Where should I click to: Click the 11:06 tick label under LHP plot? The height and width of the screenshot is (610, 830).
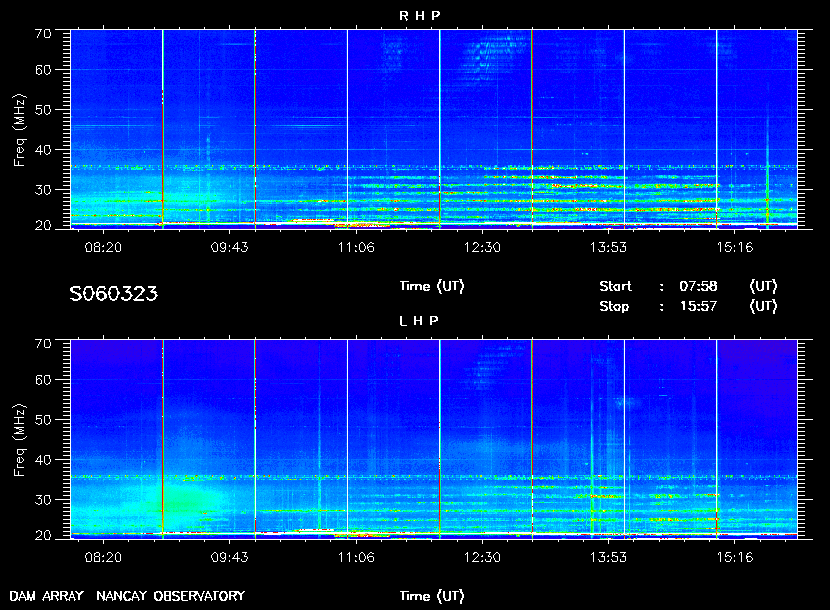click(x=356, y=557)
